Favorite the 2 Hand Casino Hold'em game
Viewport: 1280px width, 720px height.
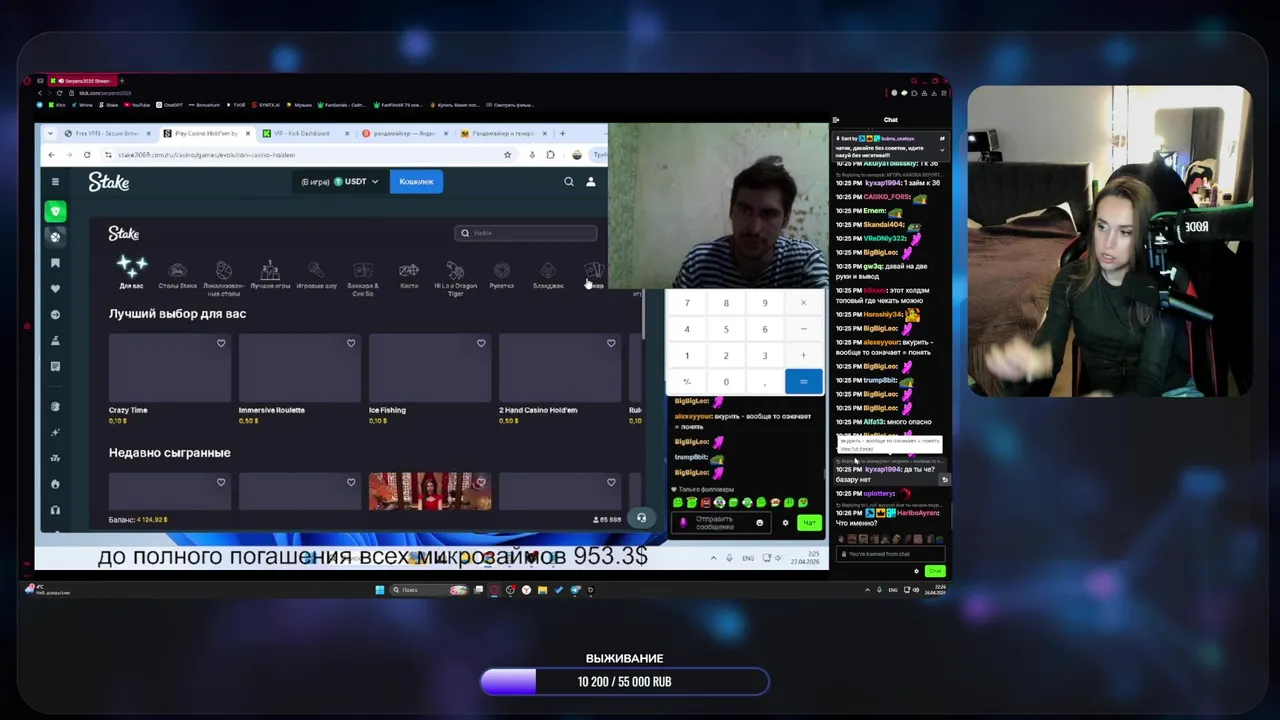click(x=611, y=343)
